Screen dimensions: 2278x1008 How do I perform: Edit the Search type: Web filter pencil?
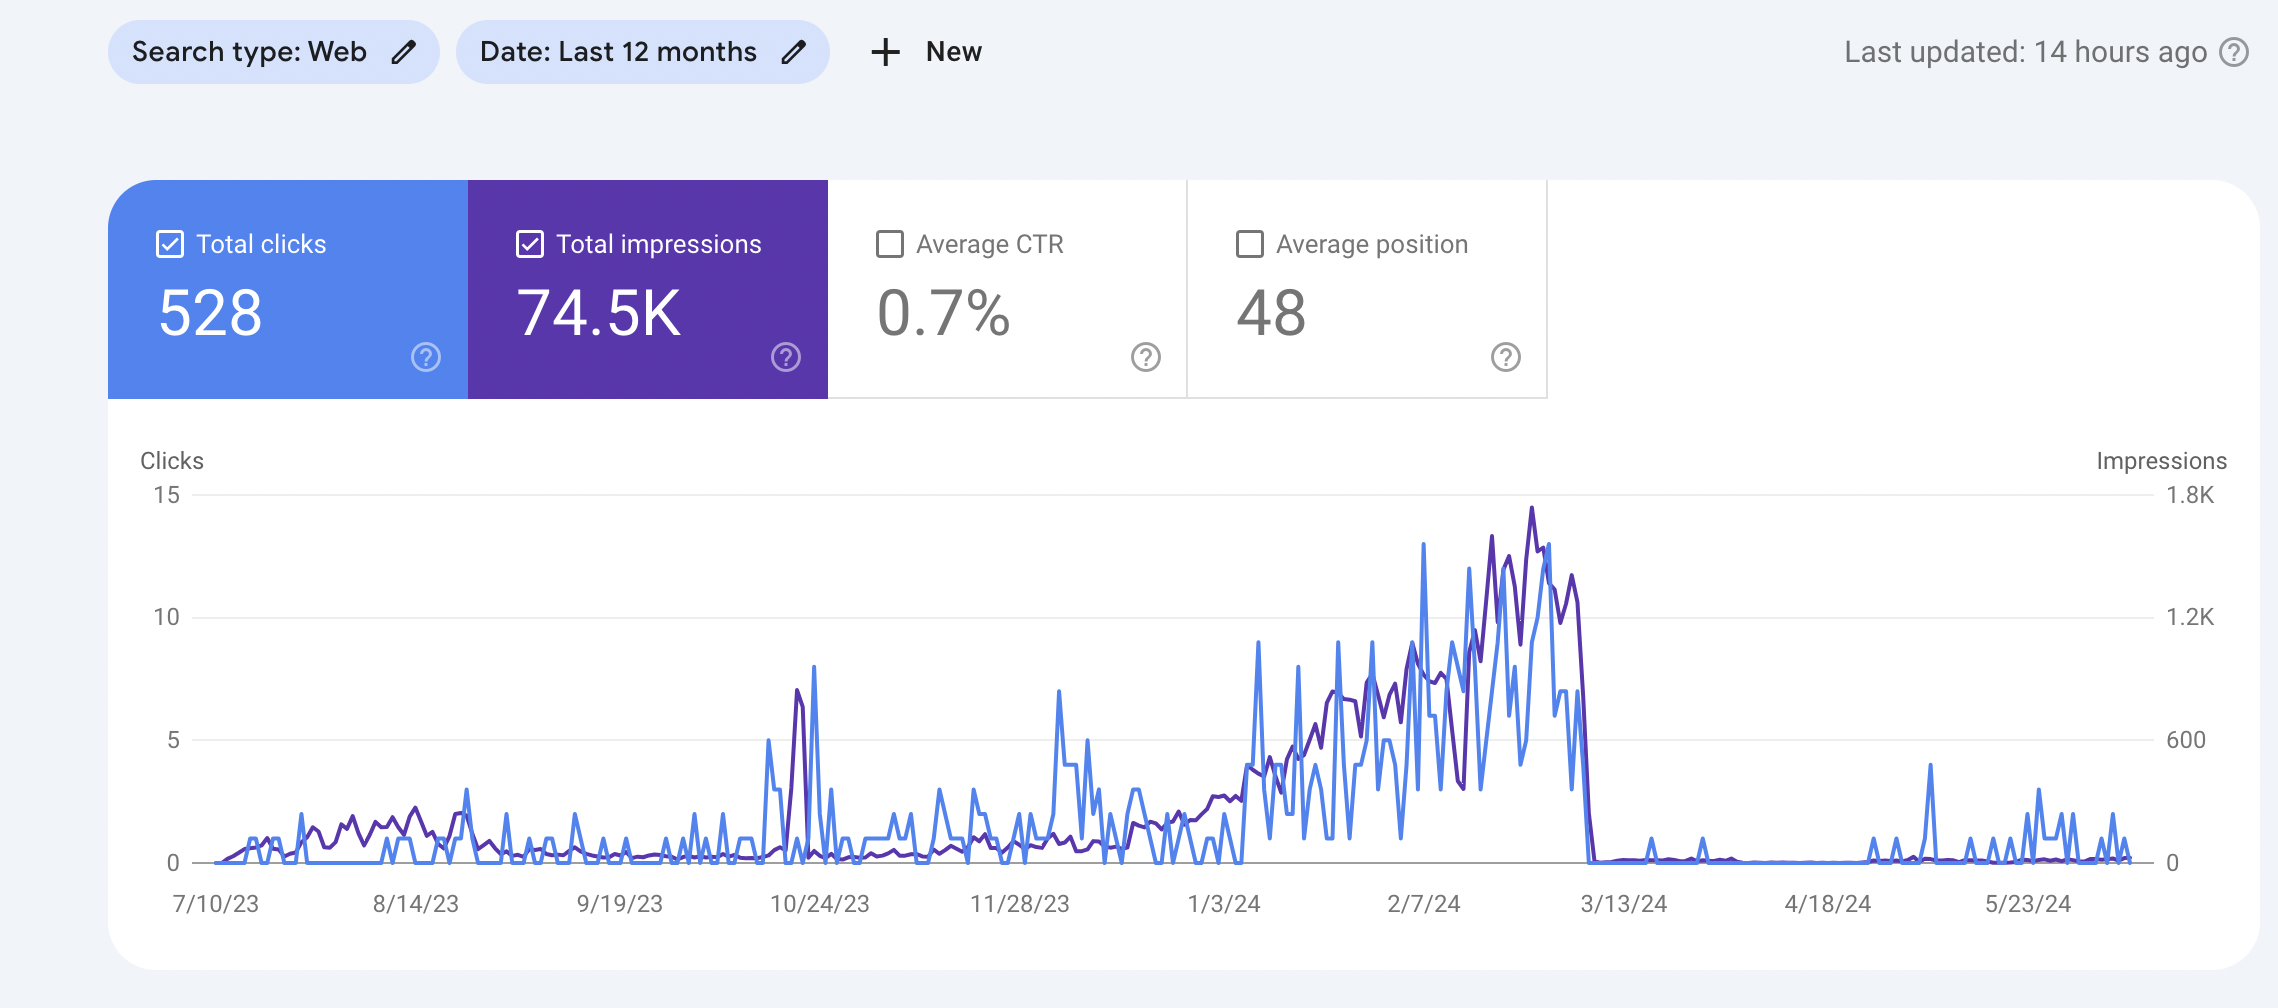click(403, 52)
